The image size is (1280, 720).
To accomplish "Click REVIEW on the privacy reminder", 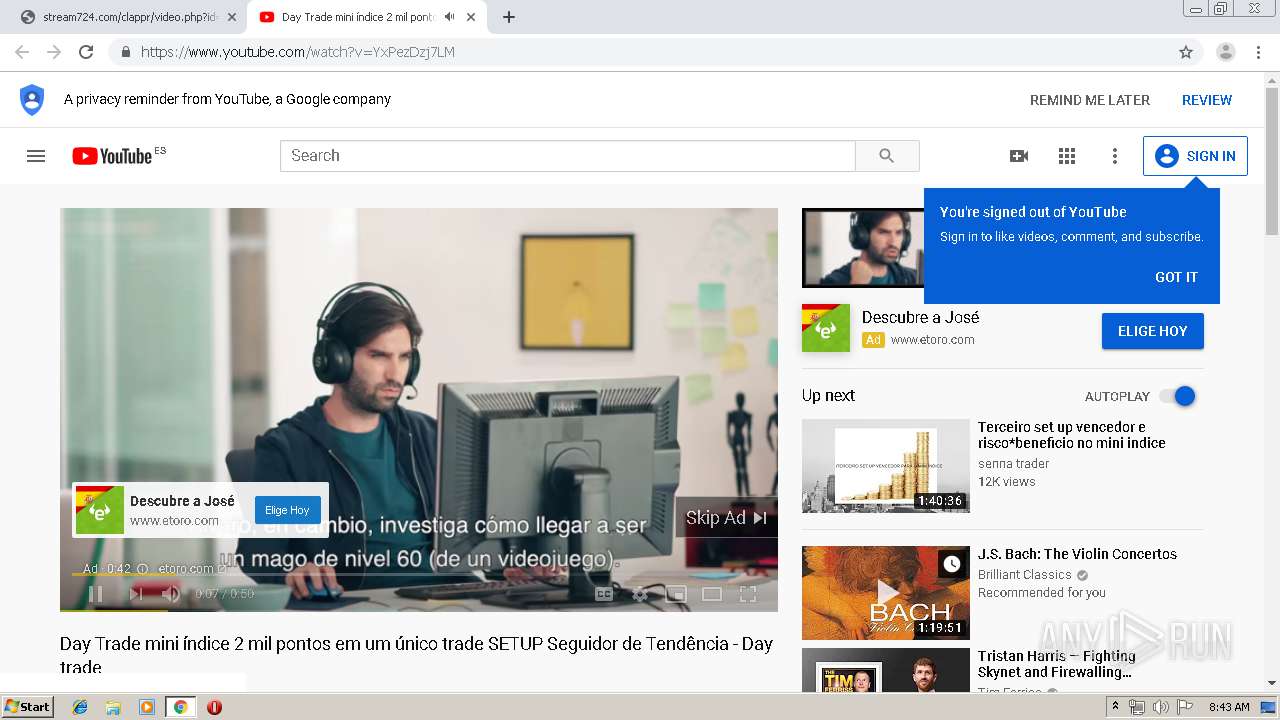I will pyautogui.click(x=1207, y=100).
